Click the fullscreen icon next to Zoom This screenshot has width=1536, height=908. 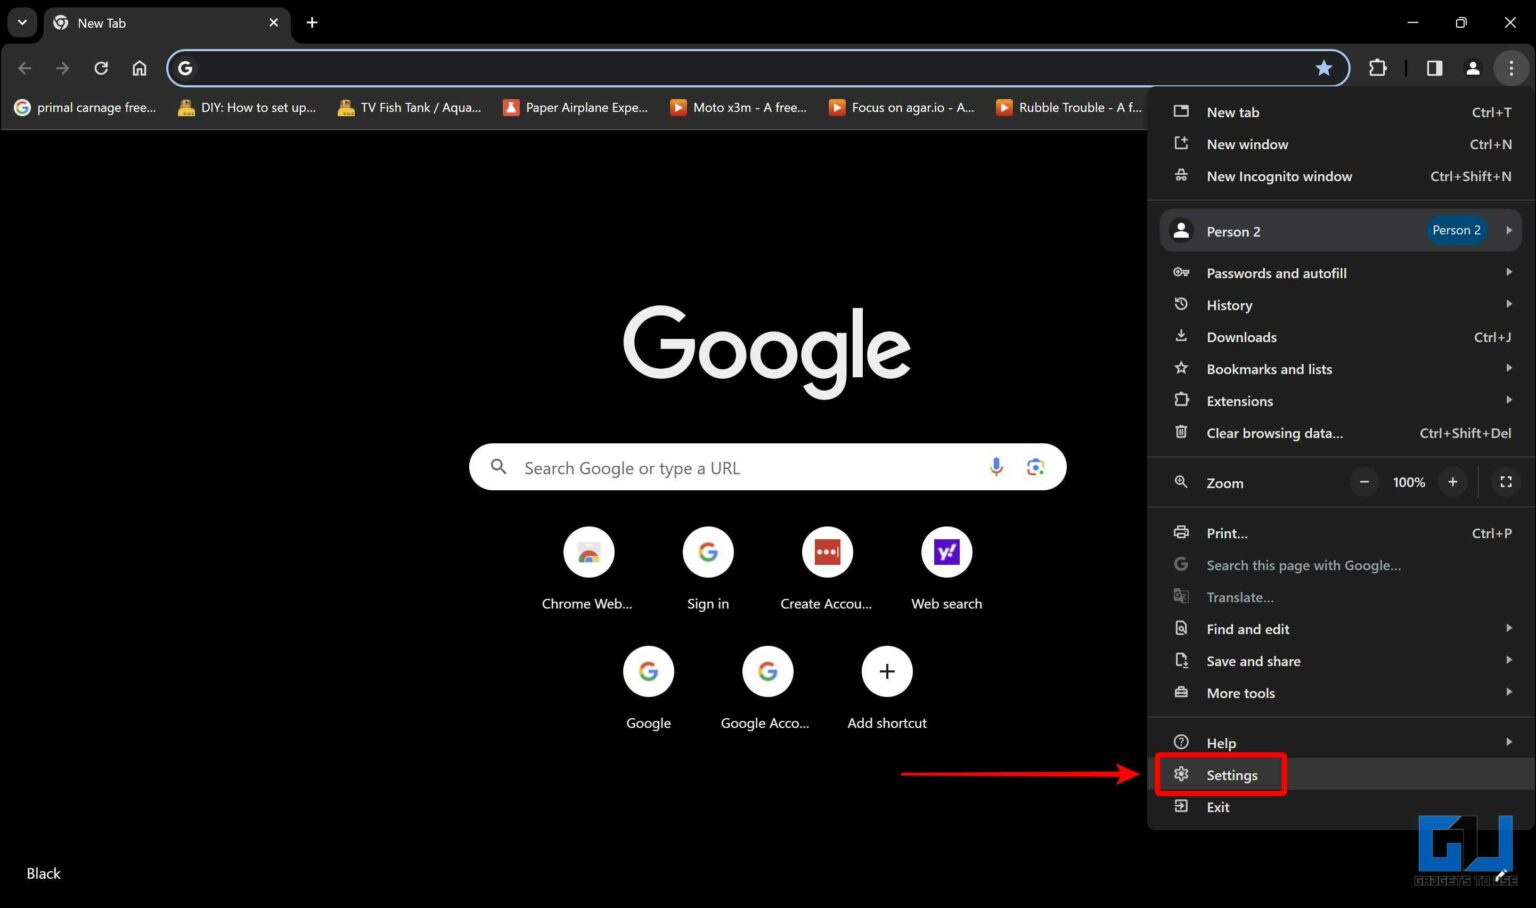(1505, 482)
